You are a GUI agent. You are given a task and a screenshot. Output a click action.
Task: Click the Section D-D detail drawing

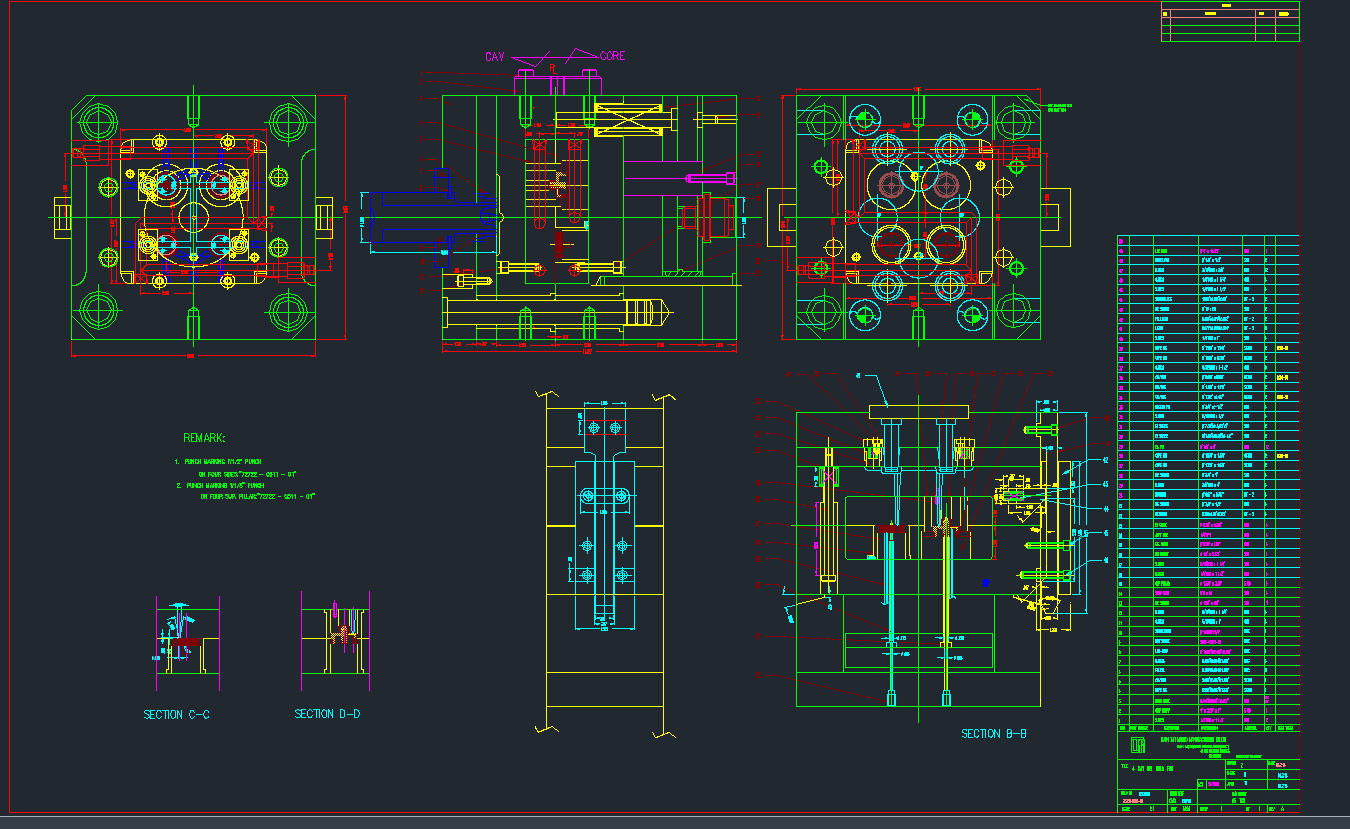[337, 636]
